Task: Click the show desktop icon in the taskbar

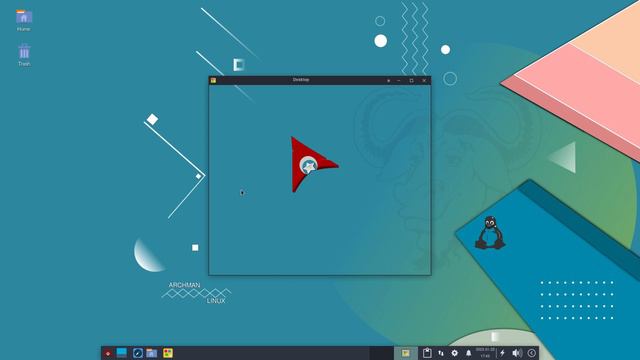Action: (122, 353)
